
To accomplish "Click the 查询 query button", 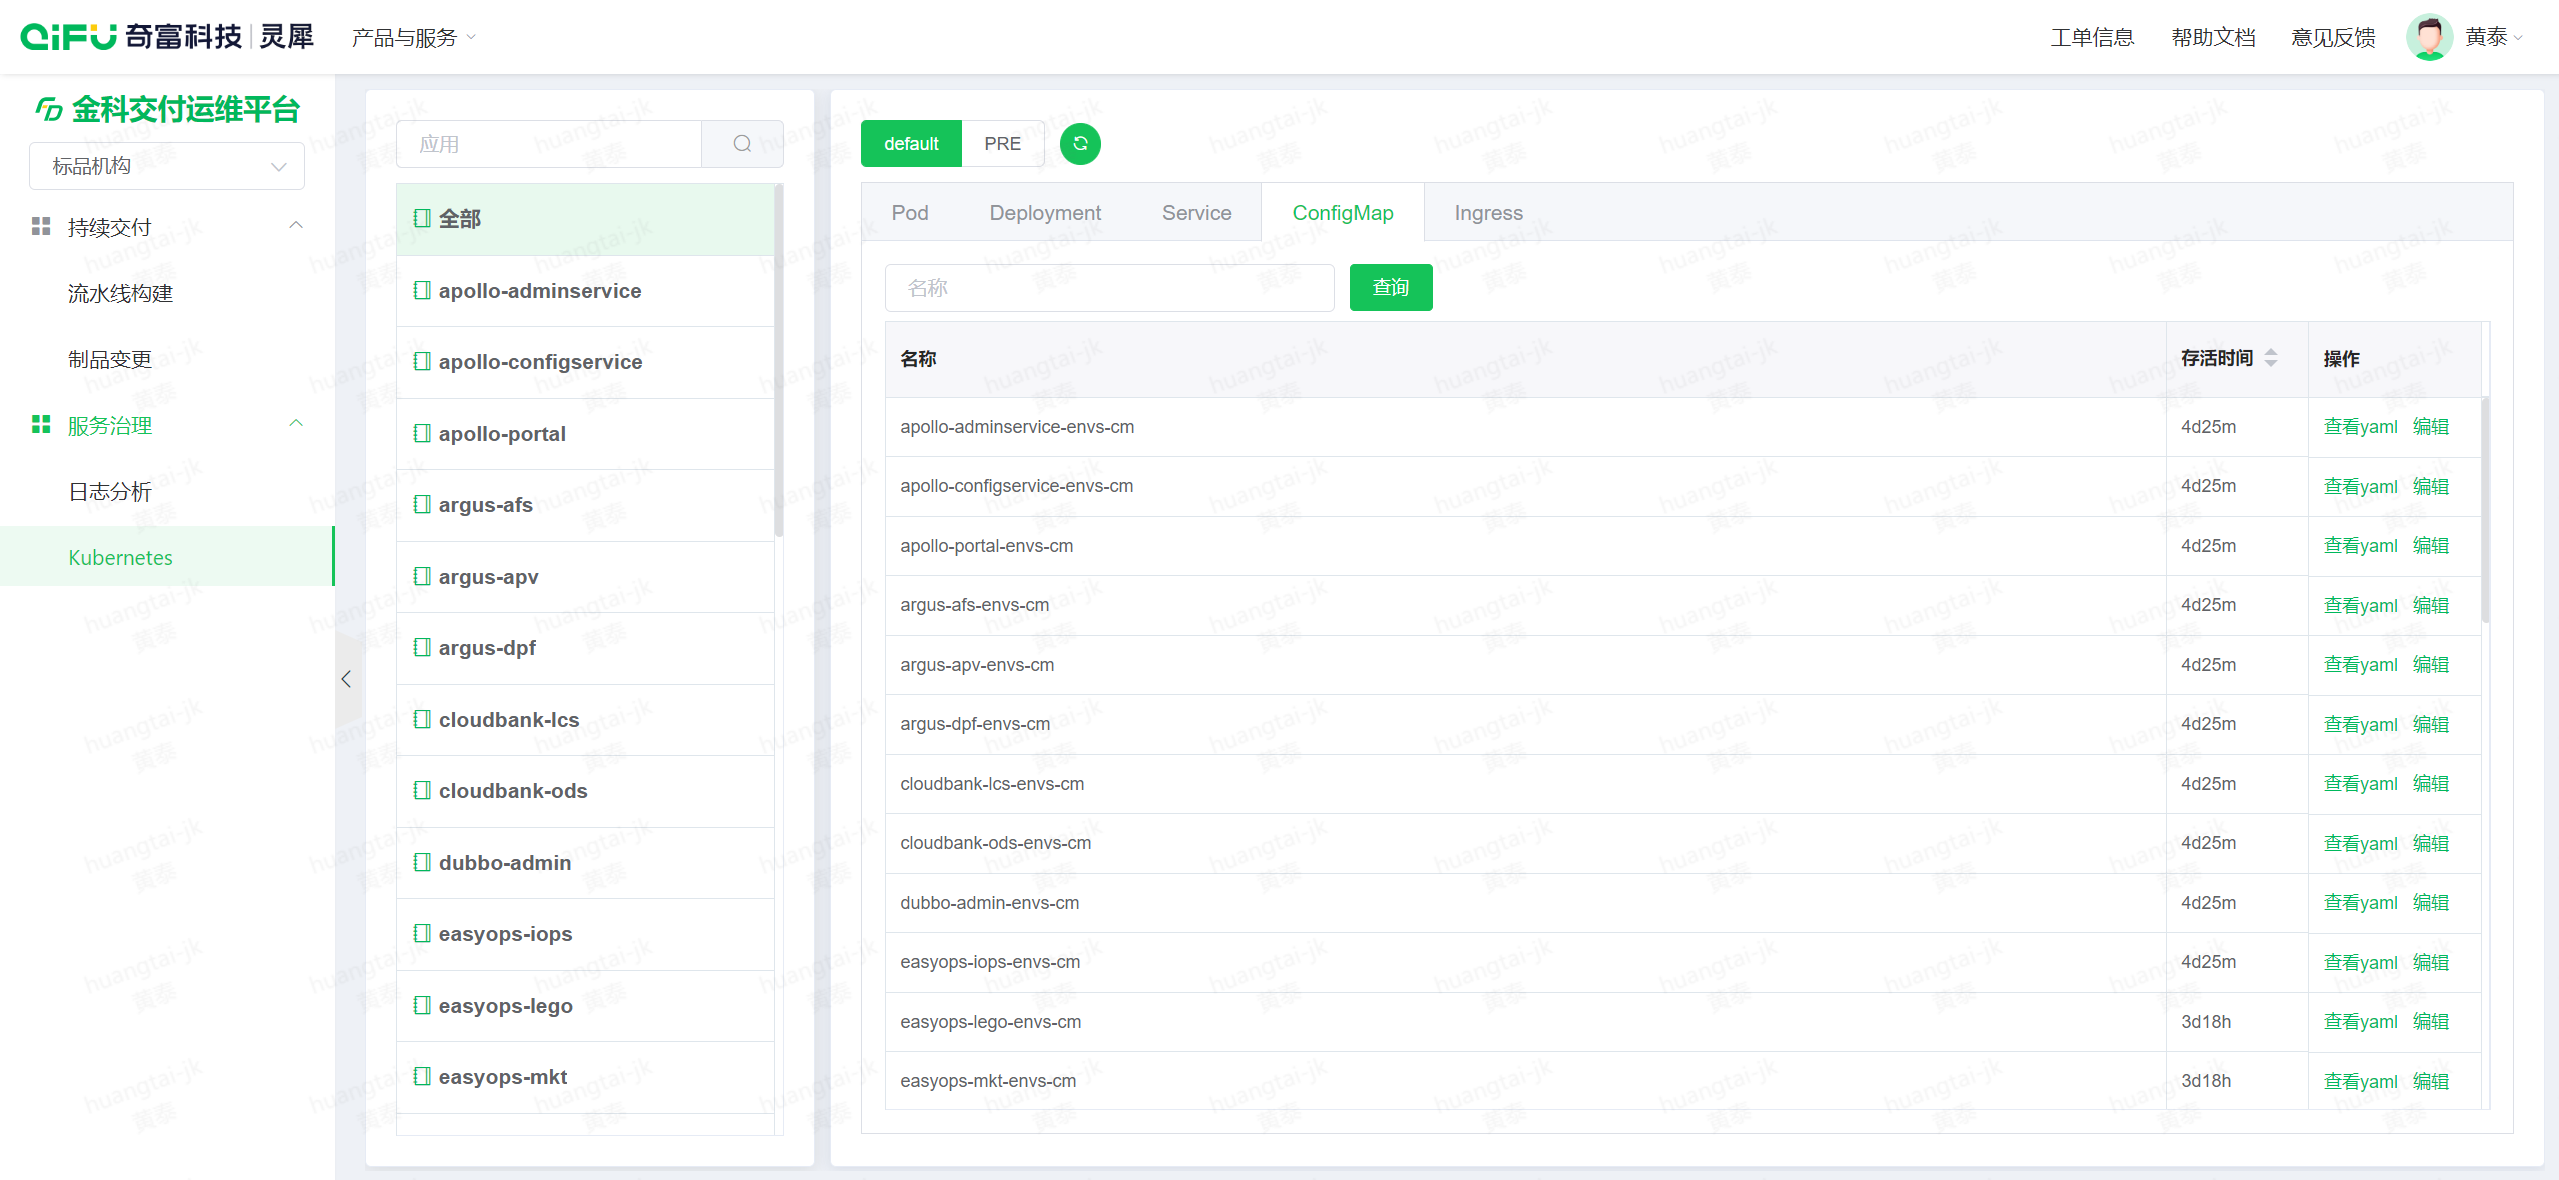I will [x=1390, y=288].
